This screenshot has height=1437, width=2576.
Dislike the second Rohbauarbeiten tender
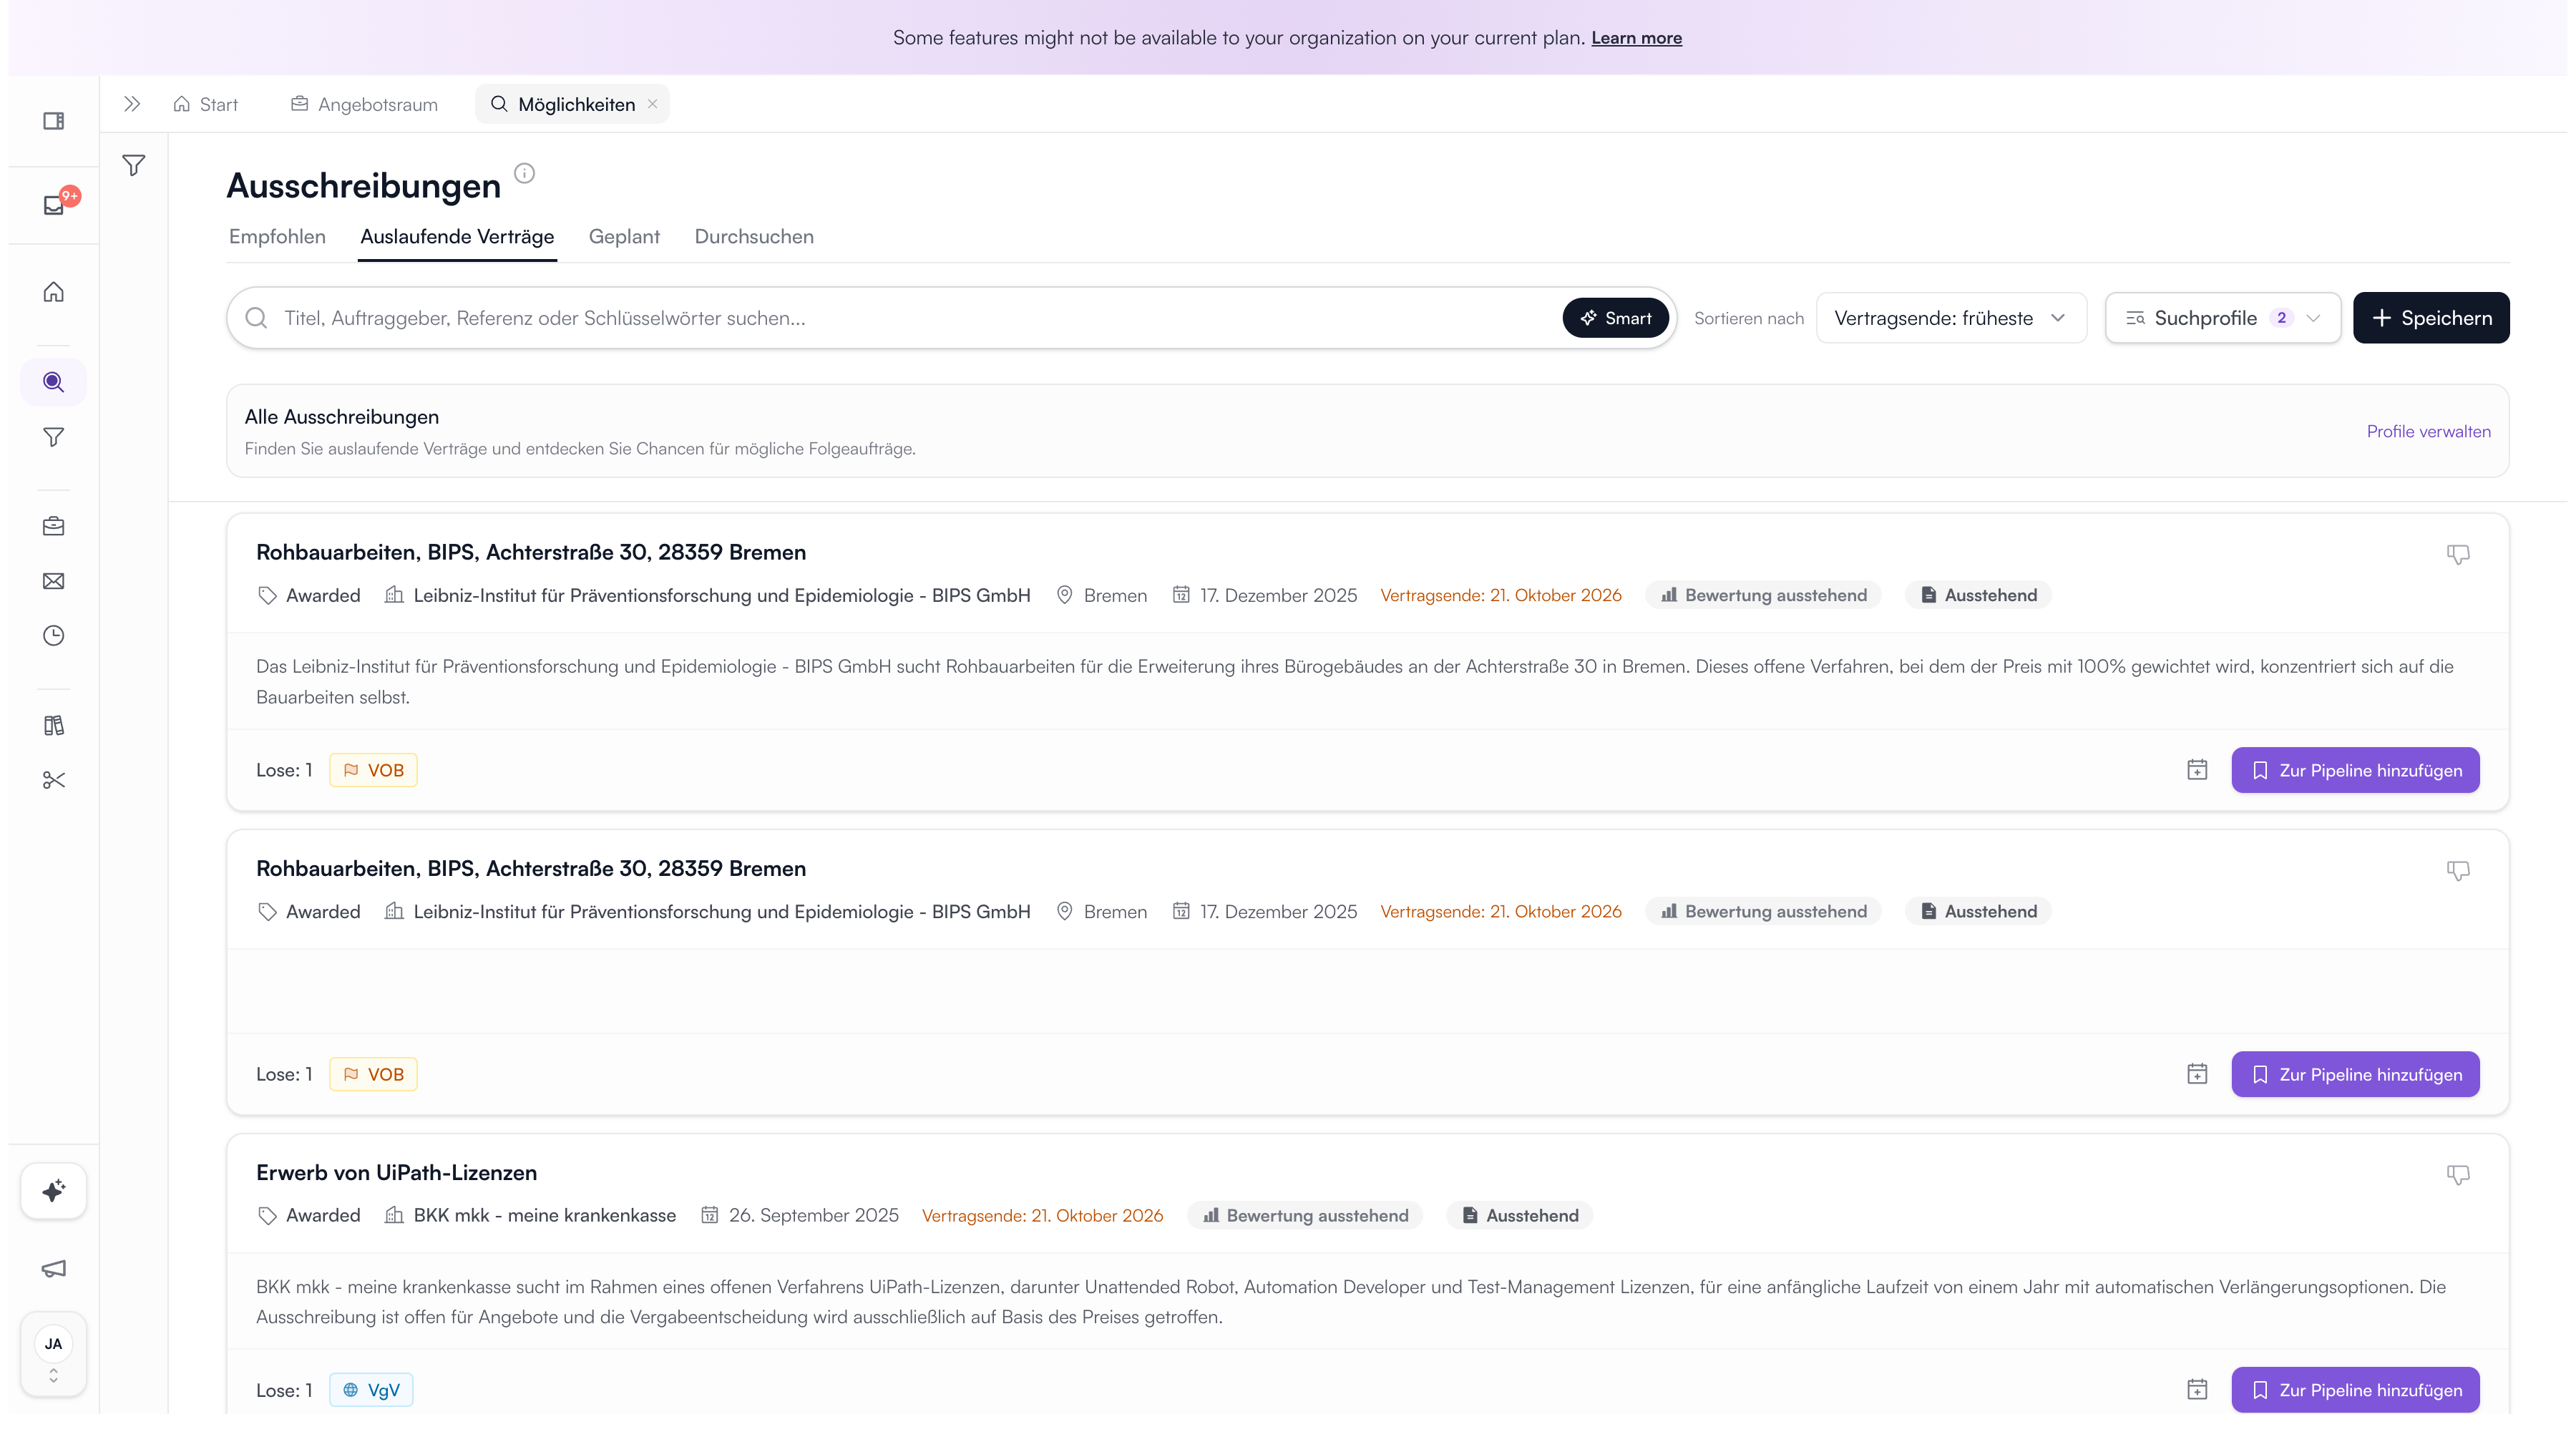coord(2458,870)
